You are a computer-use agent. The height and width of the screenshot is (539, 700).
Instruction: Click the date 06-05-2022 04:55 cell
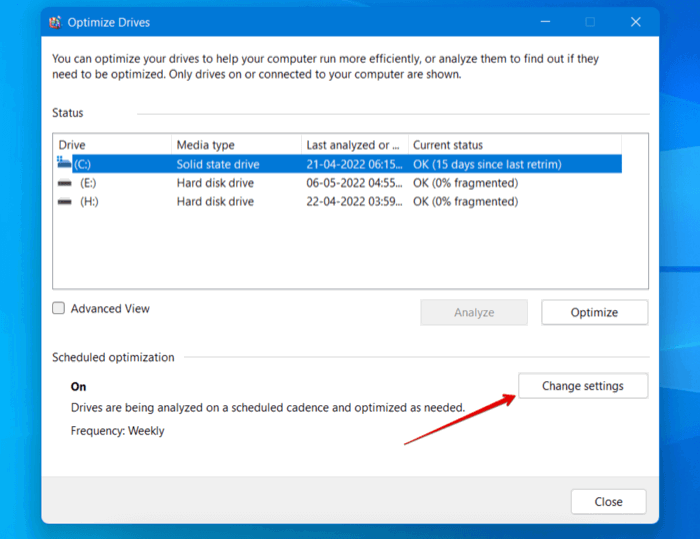tap(354, 183)
